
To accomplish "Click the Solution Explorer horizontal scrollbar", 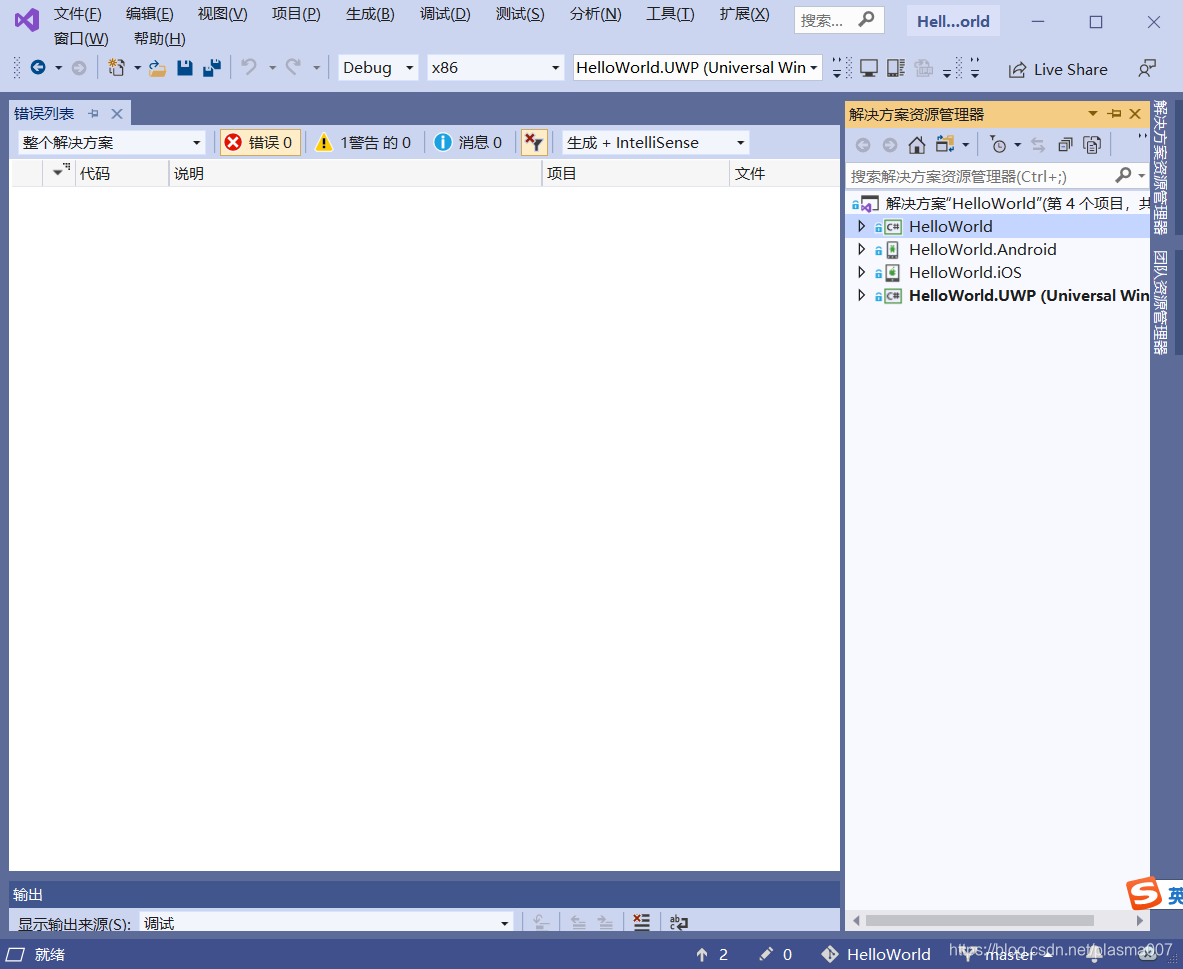I will [979, 921].
